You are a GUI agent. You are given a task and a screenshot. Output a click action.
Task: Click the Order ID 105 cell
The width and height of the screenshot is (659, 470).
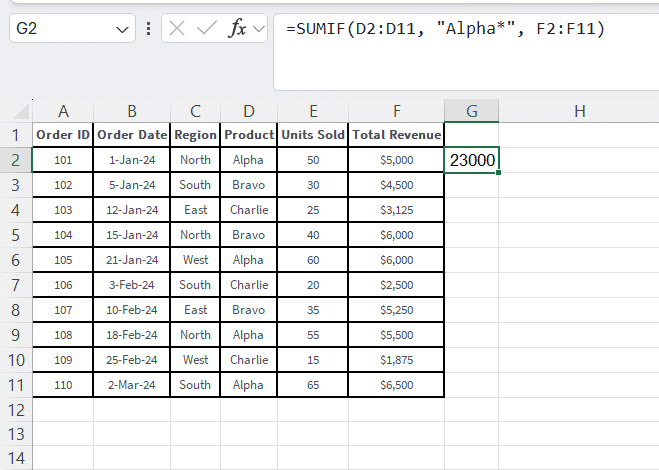point(63,260)
